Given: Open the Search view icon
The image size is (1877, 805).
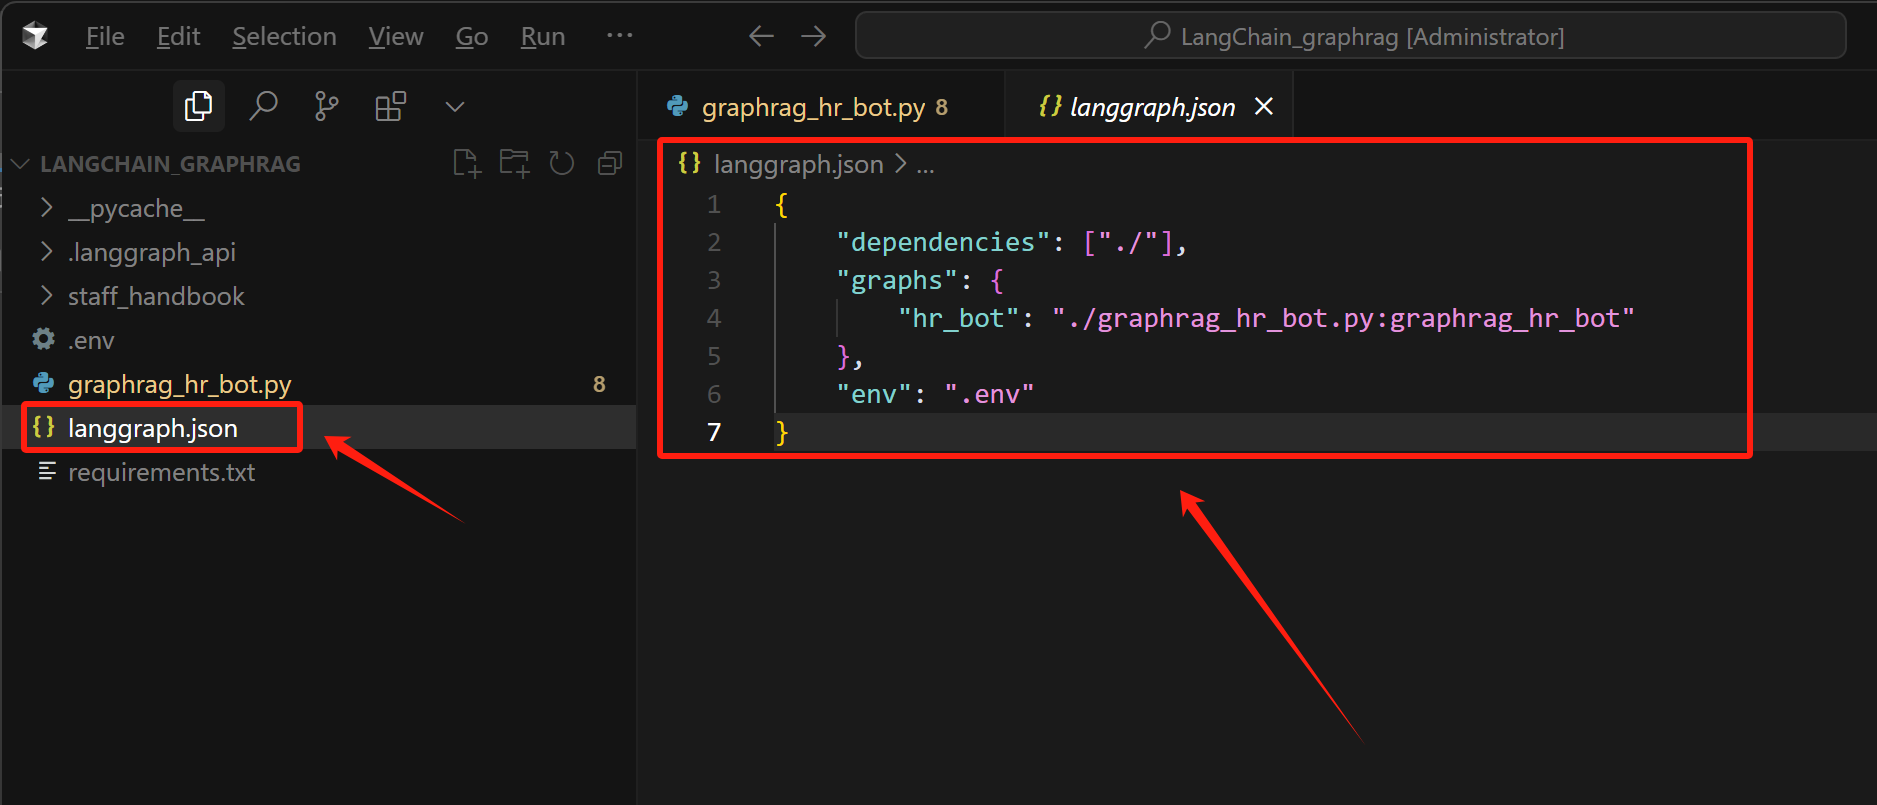Looking at the screenshot, I should 263,106.
